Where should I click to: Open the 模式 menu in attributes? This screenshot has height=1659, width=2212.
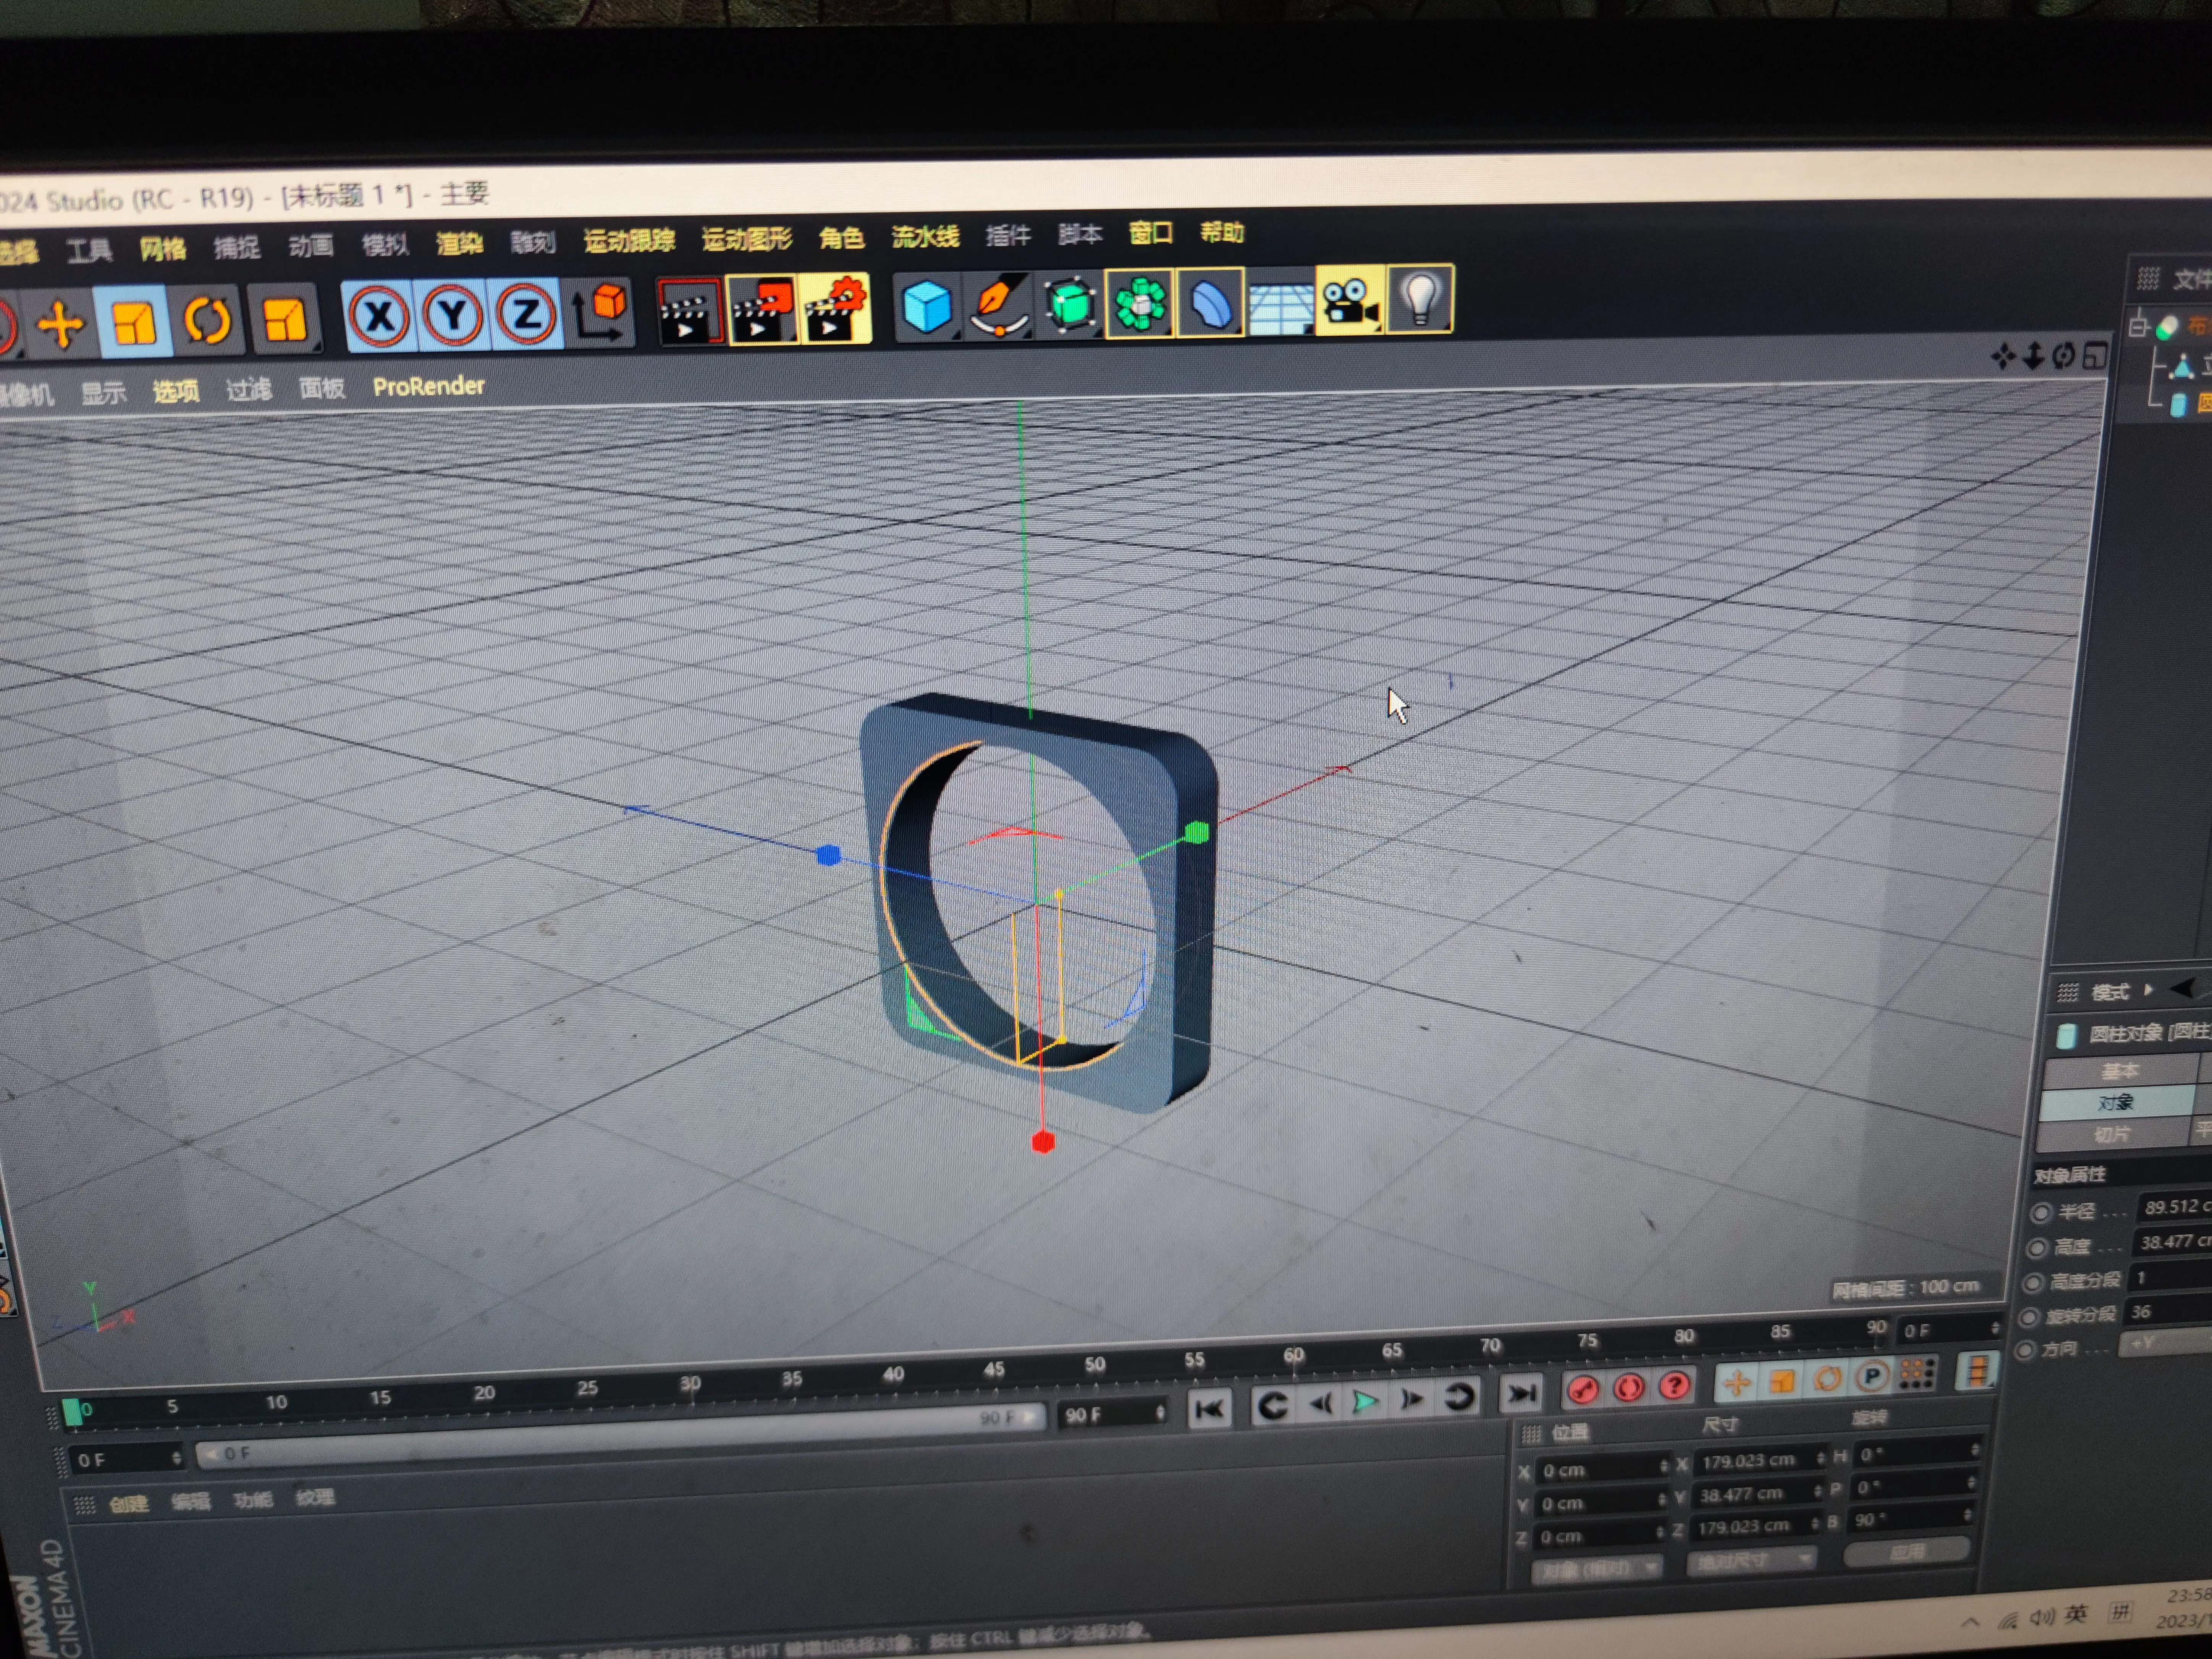click(x=2110, y=992)
